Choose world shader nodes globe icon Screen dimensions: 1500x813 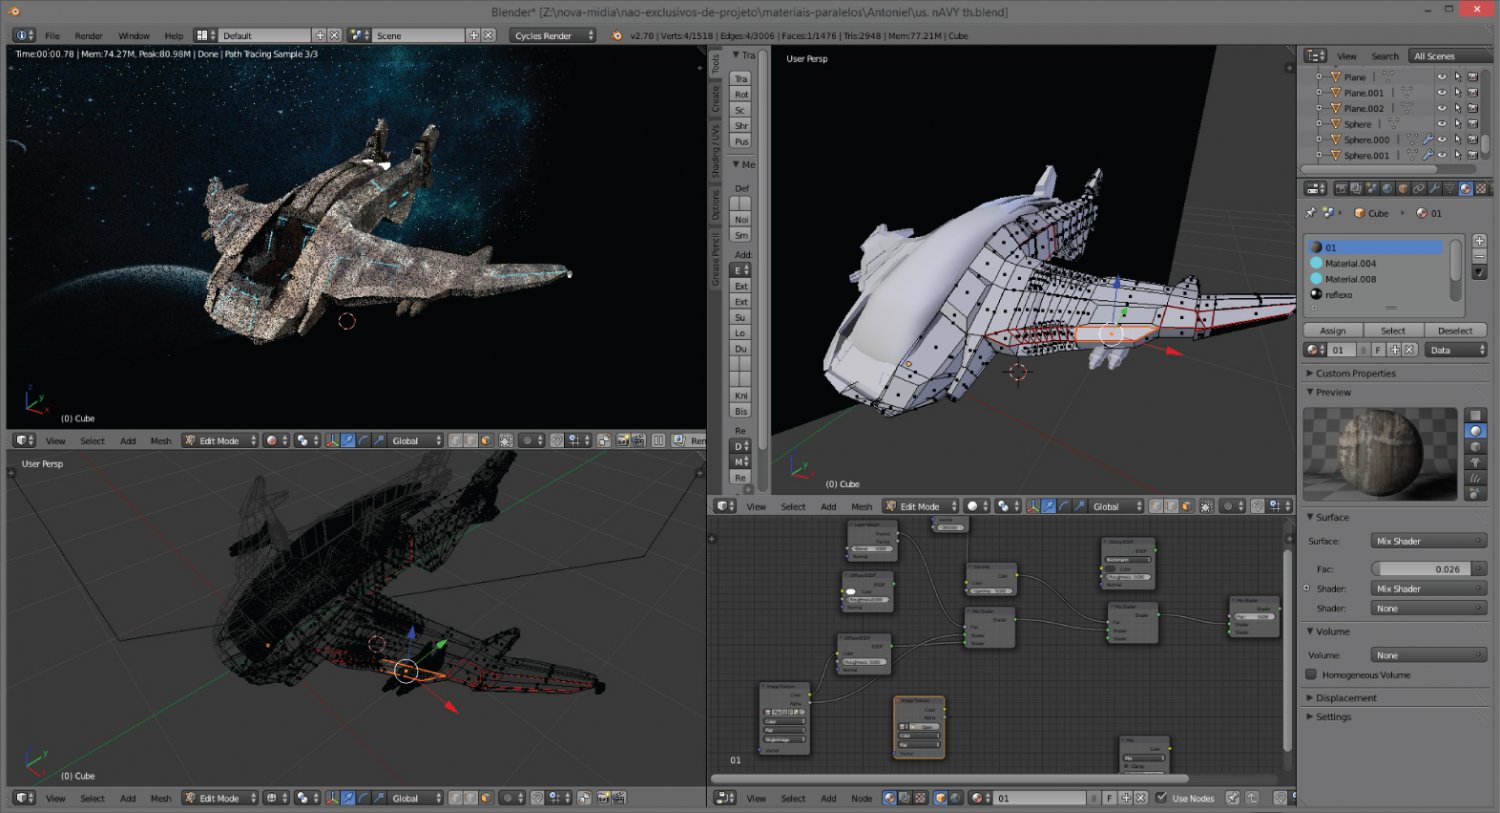click(x=956, y=798)
